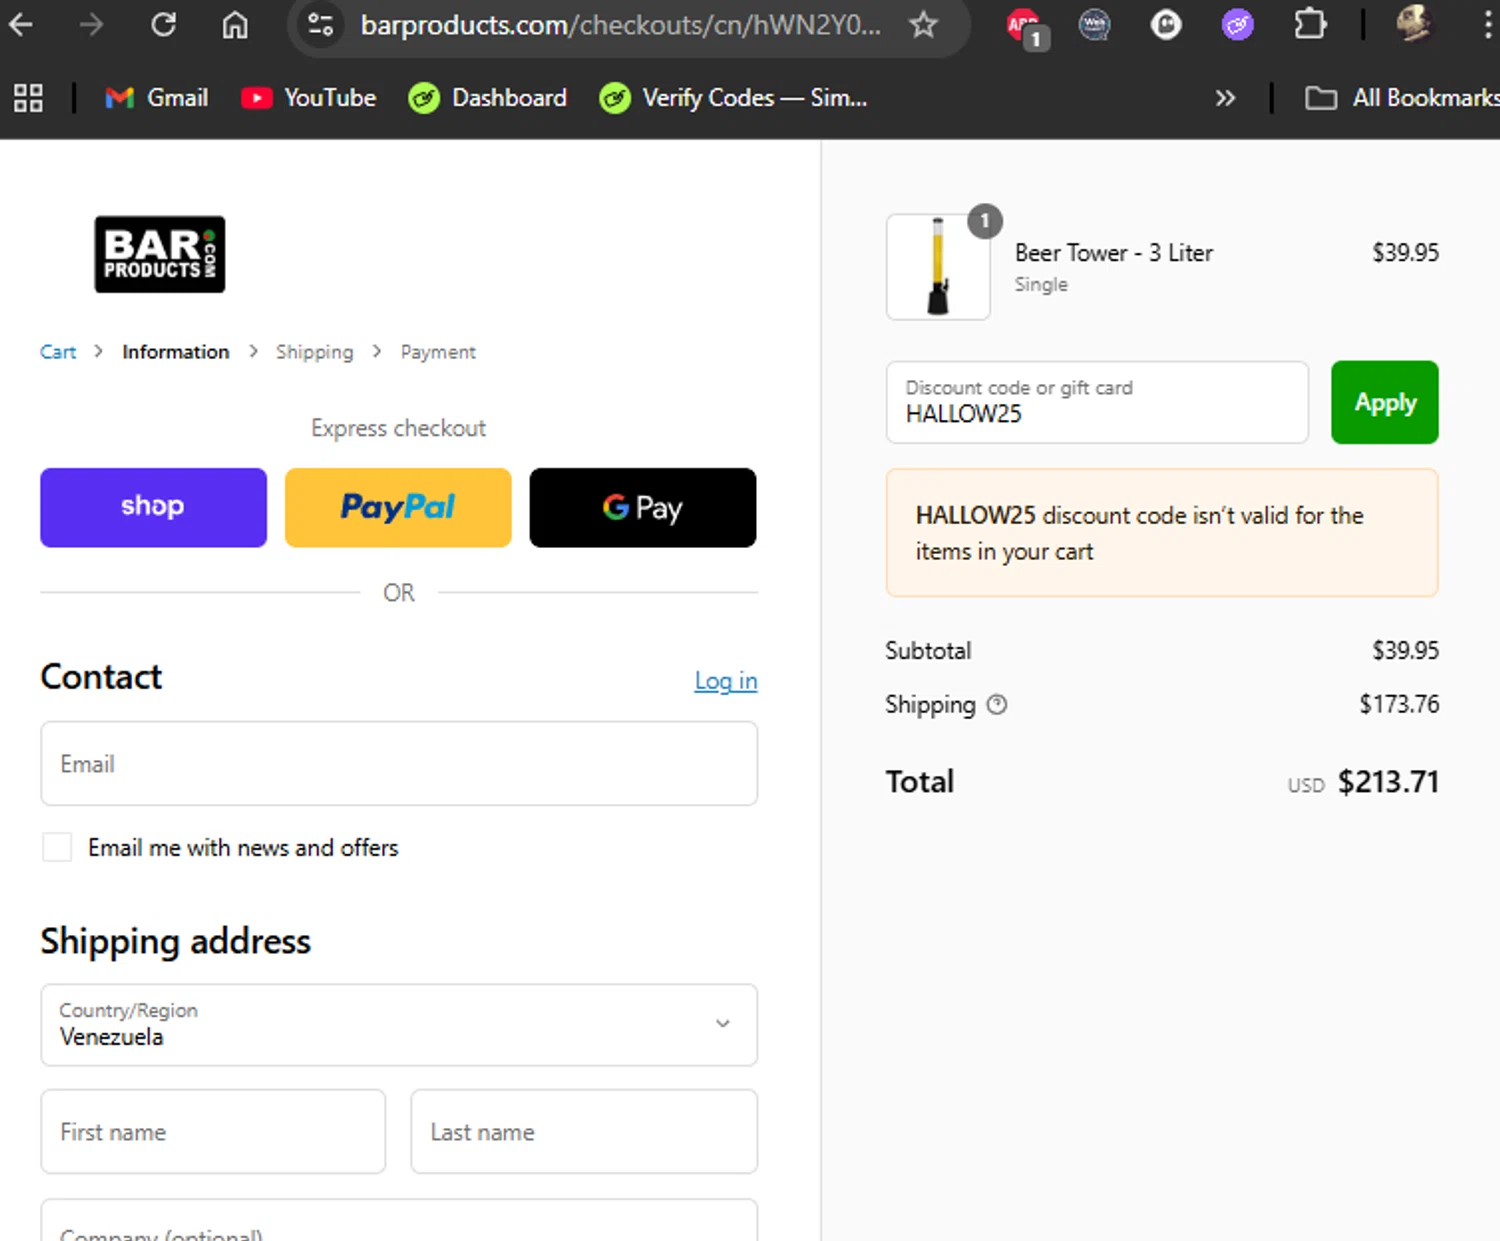
Task: Check out with the Shop Pay button
Action: click(x=153, y=507)
